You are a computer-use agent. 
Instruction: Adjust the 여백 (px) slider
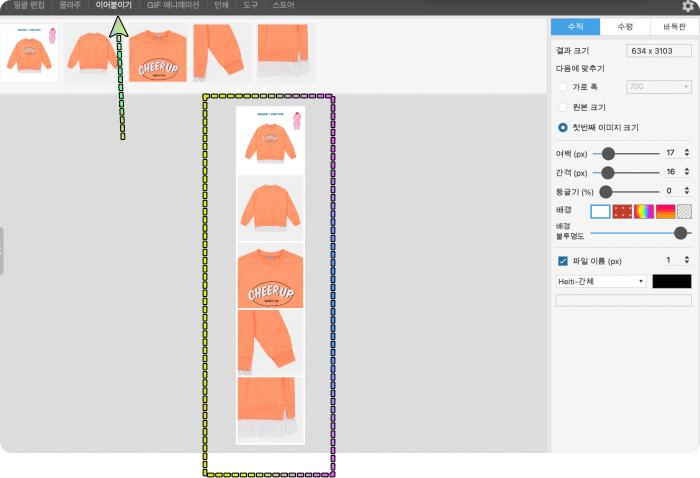pyautogui.click(x=626, y=154)
